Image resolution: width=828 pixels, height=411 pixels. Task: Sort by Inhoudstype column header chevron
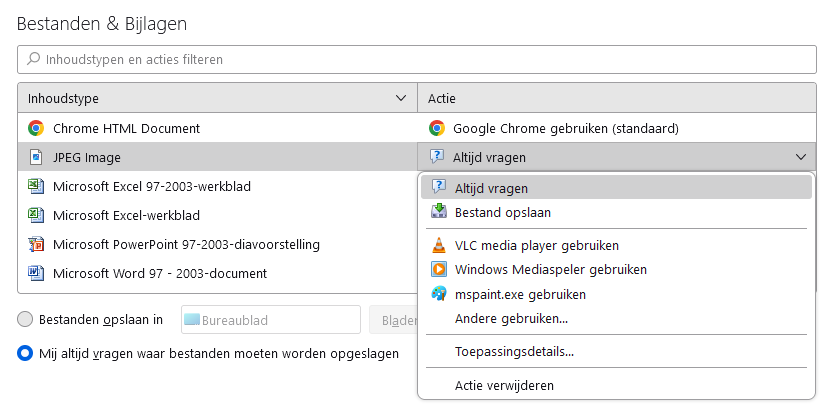pyautogui.click(x=401, y=98)
